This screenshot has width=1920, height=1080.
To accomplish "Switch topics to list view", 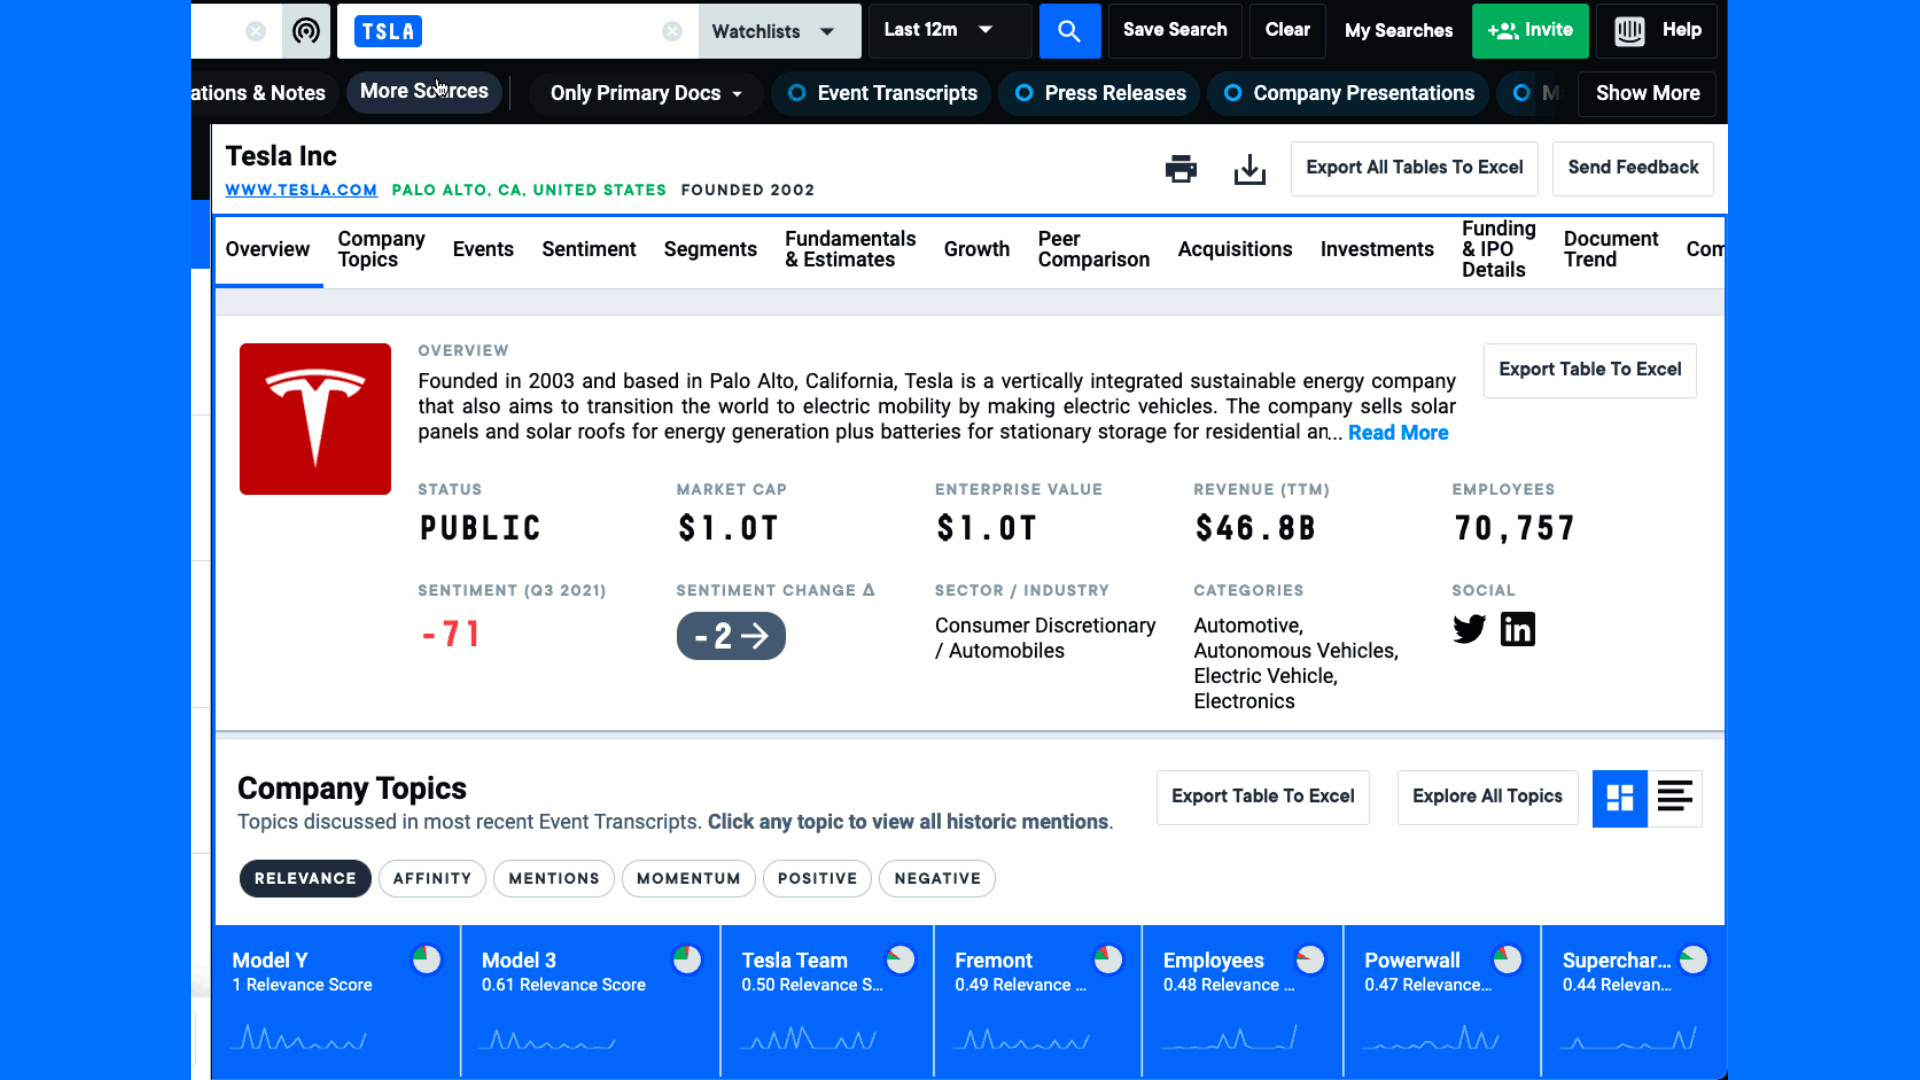I will [x=1675, y=797].
